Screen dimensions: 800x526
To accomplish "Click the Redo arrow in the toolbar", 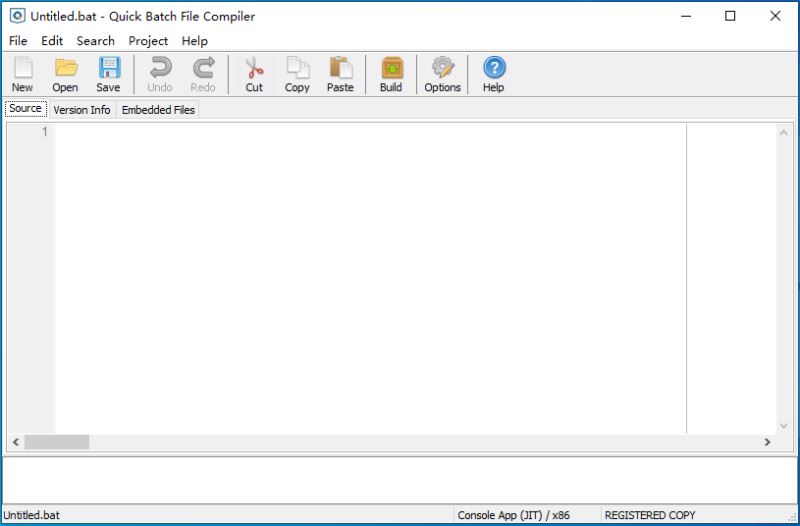I will [203, 74].
